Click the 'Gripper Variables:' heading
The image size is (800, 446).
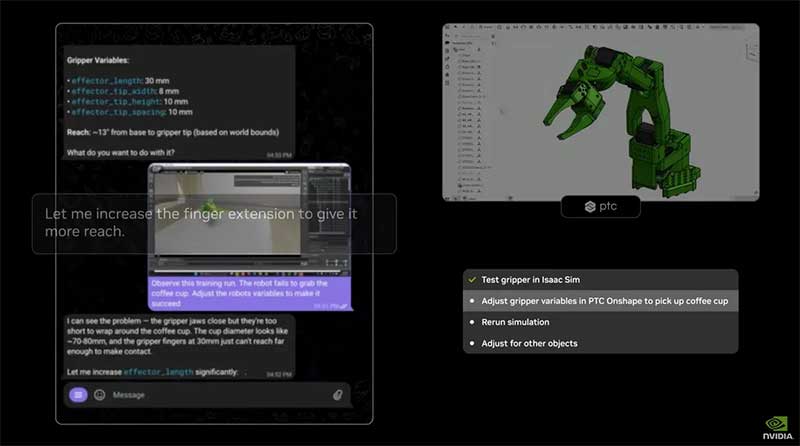click(x=98, y=60)
